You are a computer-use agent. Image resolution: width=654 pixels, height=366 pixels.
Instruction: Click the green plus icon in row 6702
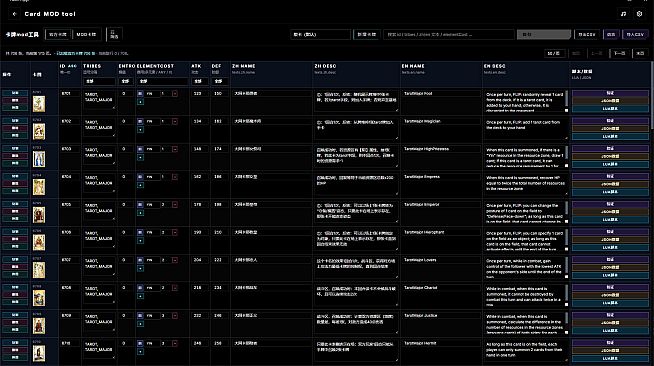point(140,130)
